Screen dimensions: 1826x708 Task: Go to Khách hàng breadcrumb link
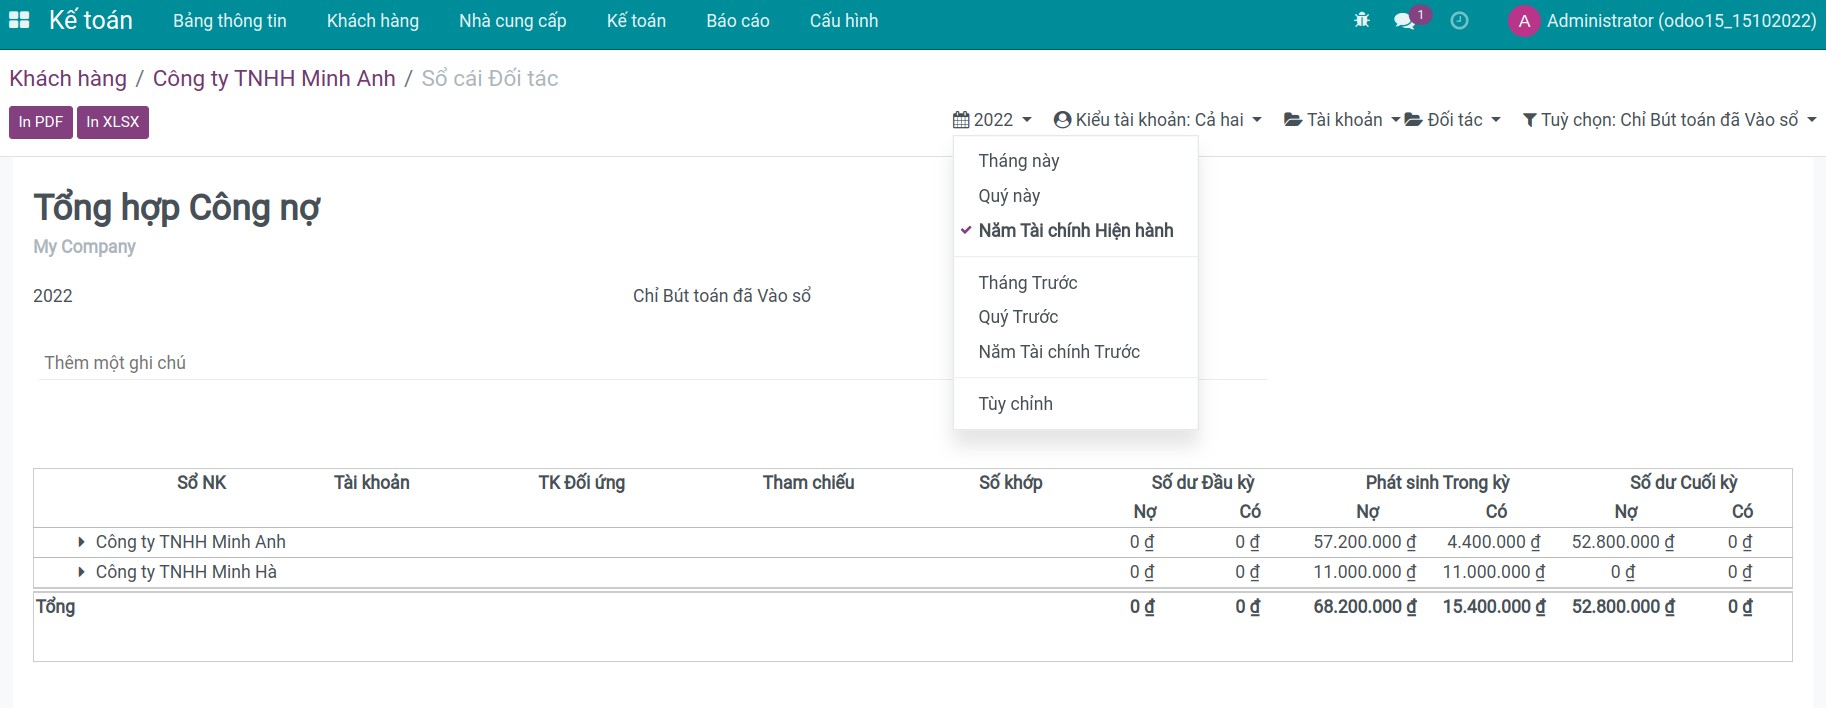pyautogui.click(x=68, y=79)
